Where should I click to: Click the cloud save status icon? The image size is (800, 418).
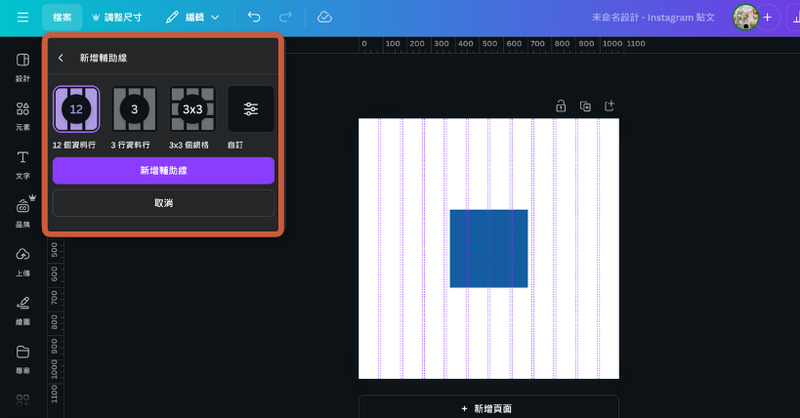pos(324,17)
